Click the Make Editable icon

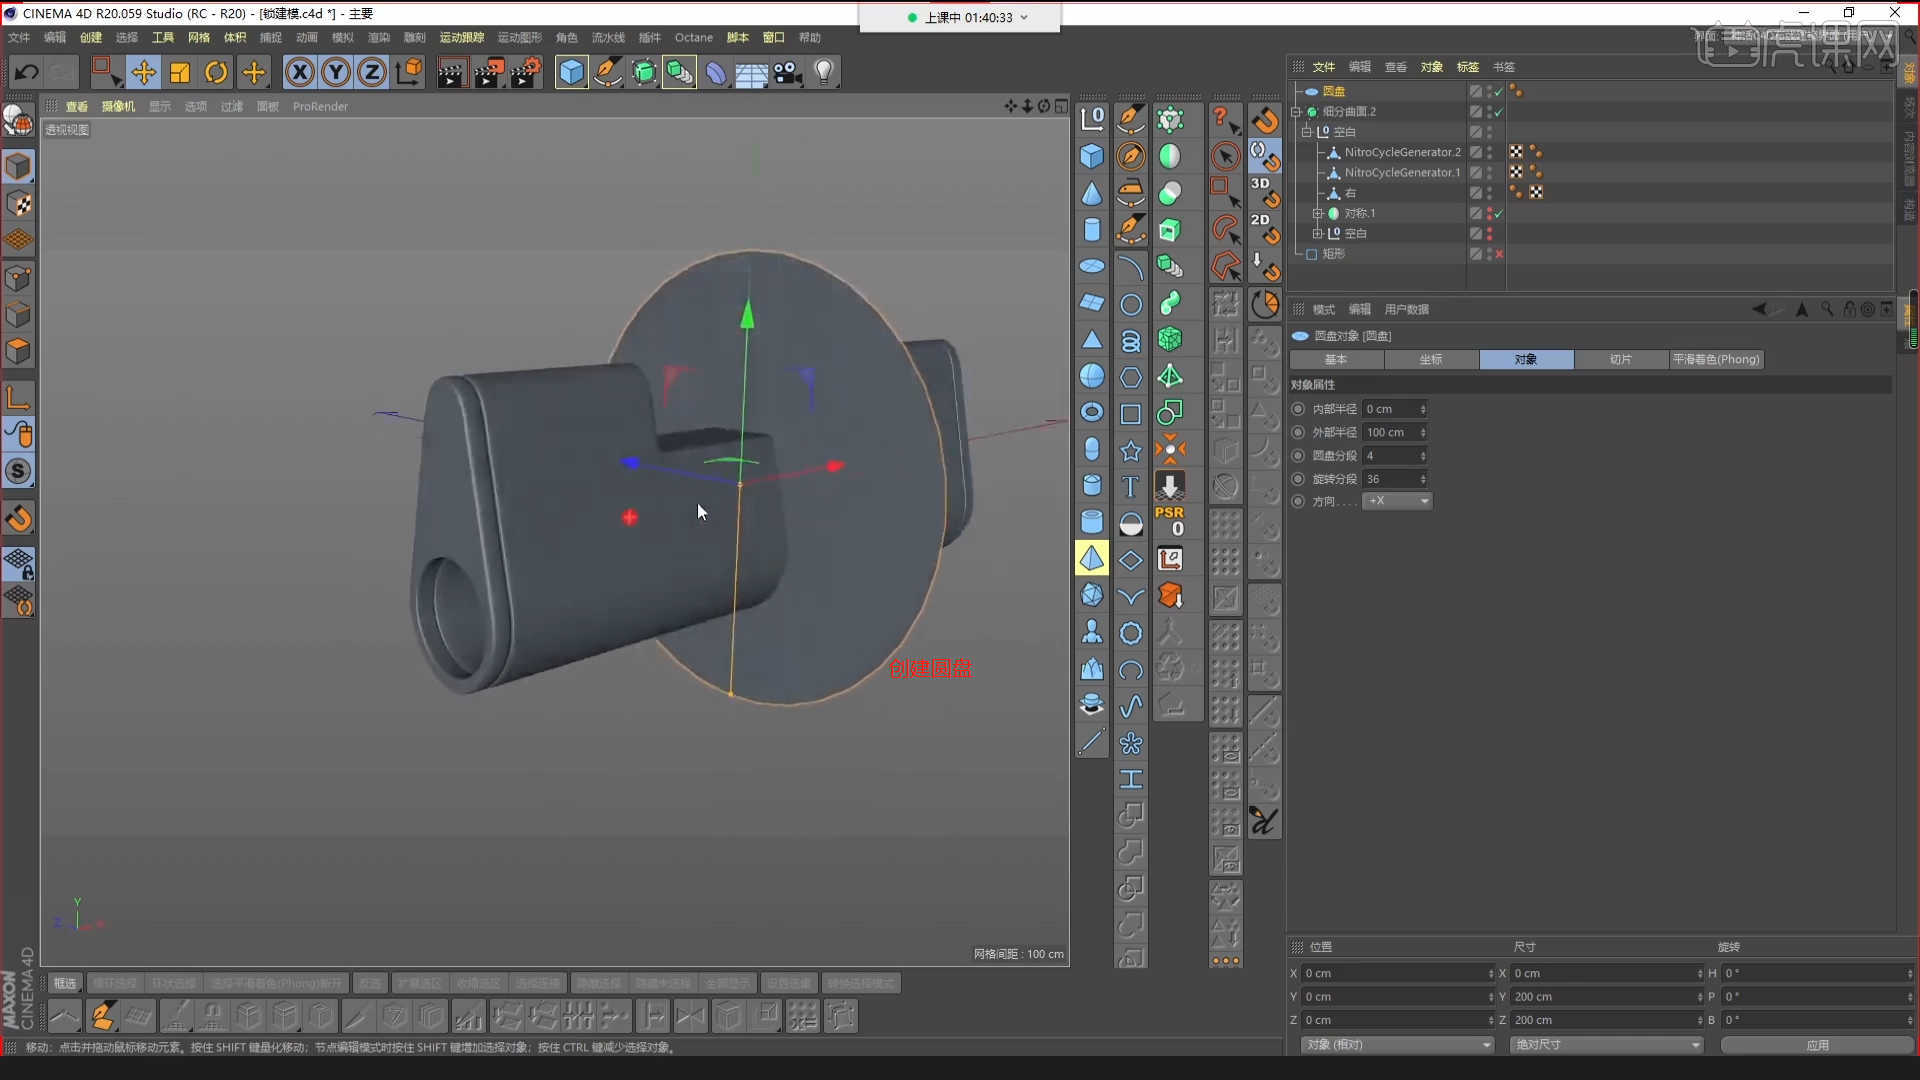(x=18, y=120)
